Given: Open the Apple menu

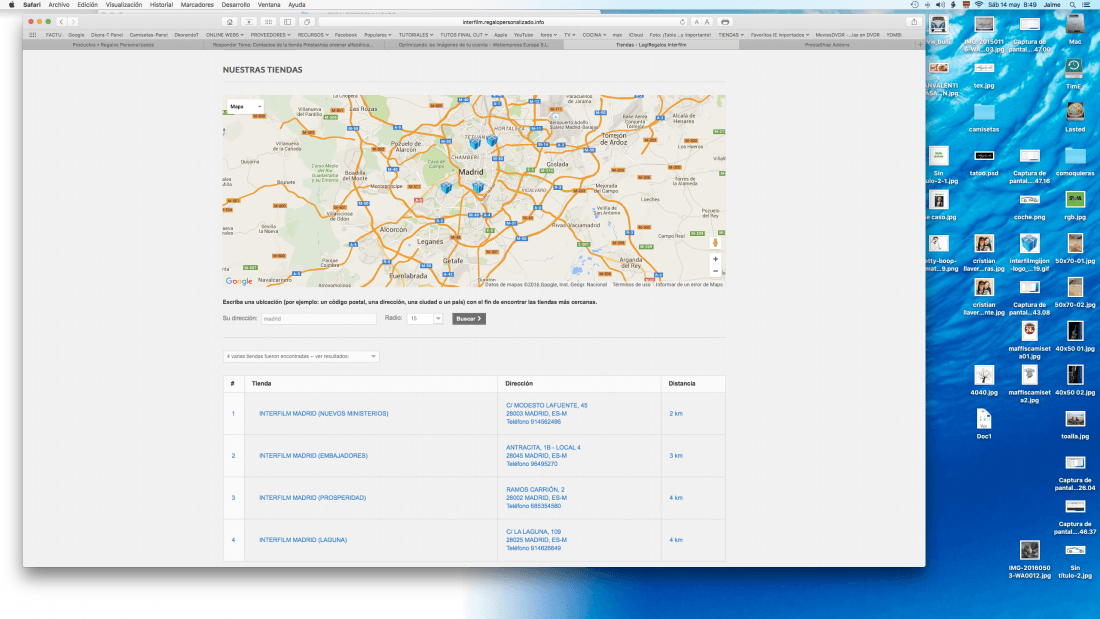Looking at the screenshot, I should (x=11, y=5).
